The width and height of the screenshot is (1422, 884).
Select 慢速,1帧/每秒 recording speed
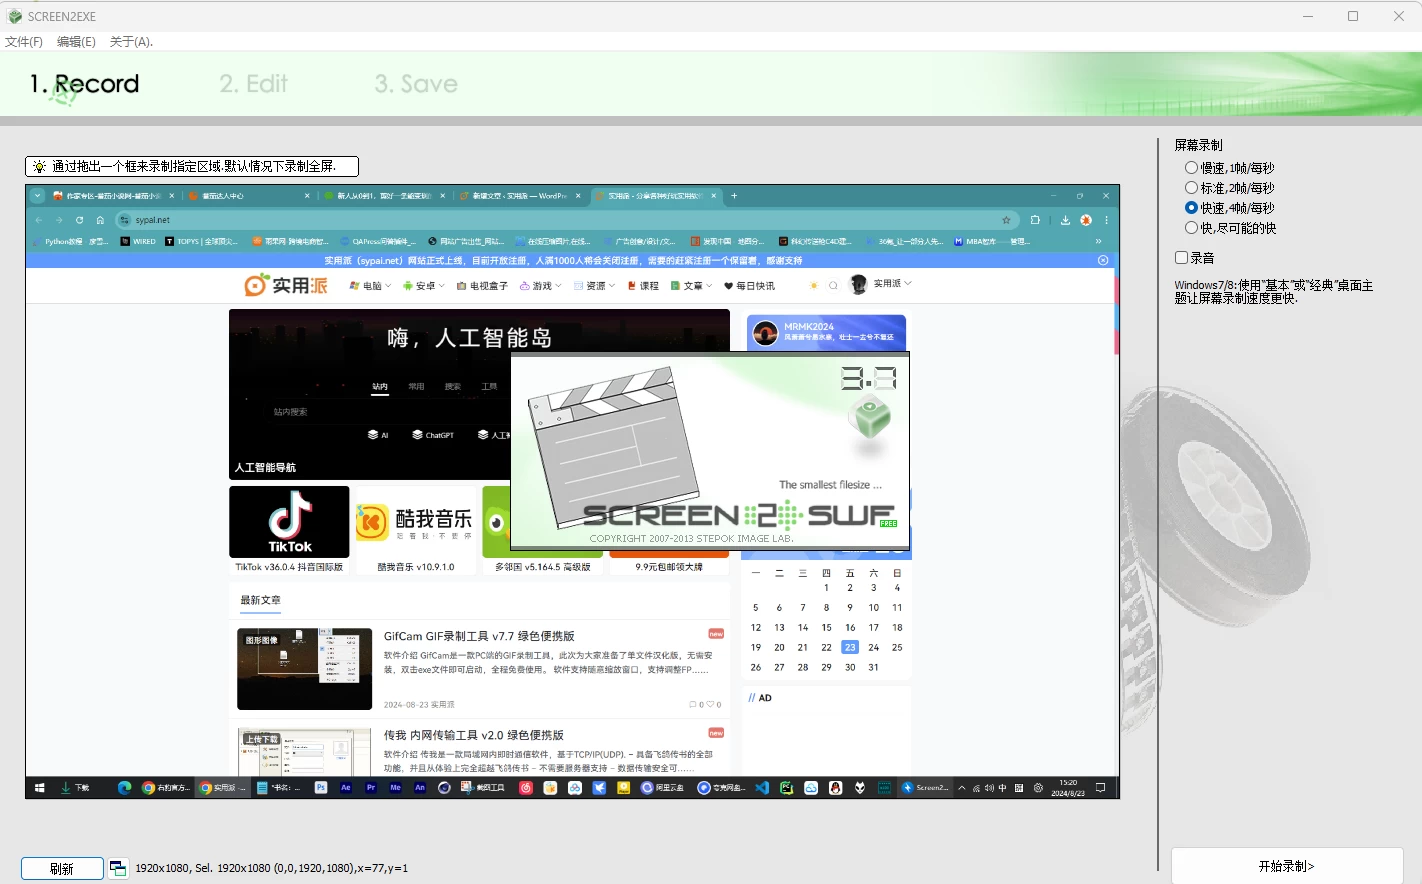[x=1191, y=168]
